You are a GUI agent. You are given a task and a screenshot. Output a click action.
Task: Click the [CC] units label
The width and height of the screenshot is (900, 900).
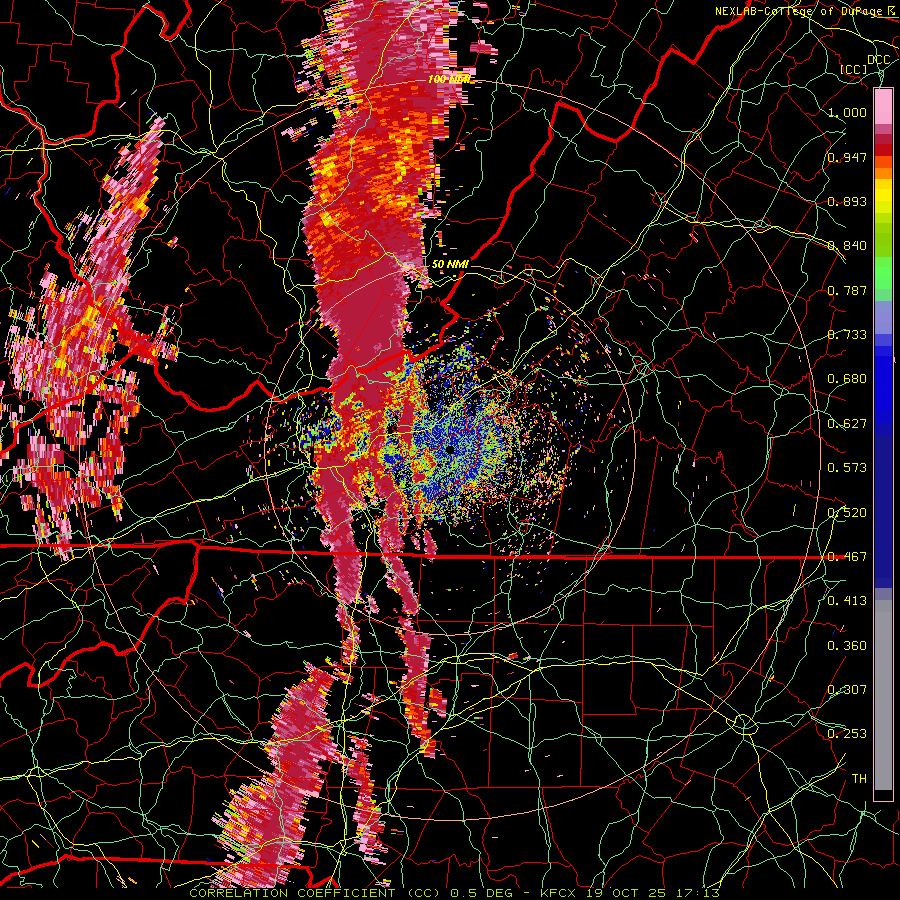click(x=854, y=69)
